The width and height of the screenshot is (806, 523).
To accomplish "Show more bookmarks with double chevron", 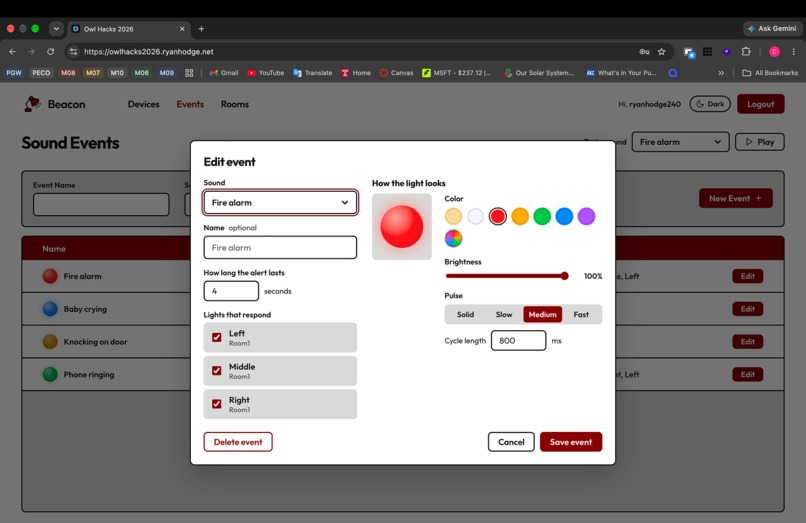I will pos(721,73).
